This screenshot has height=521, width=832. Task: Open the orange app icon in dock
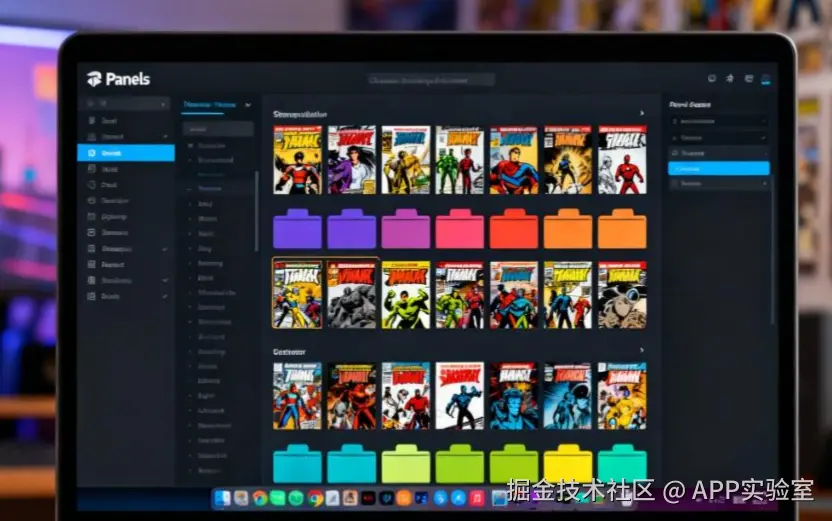(x=404, y=498)
